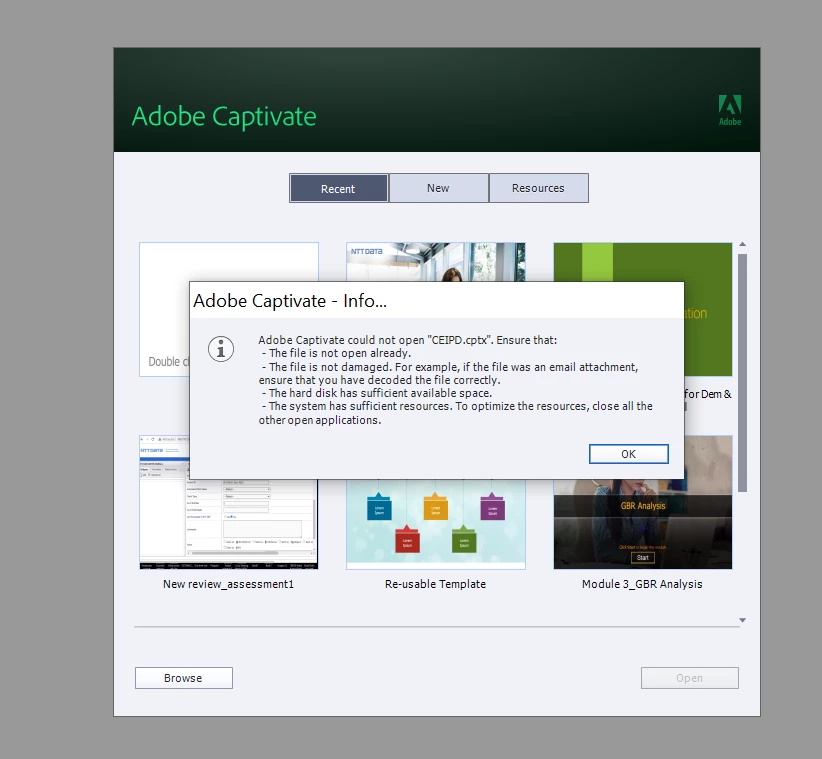822x759 pixels.
Task: Click the disabled Open button
Action: point(689,678)
